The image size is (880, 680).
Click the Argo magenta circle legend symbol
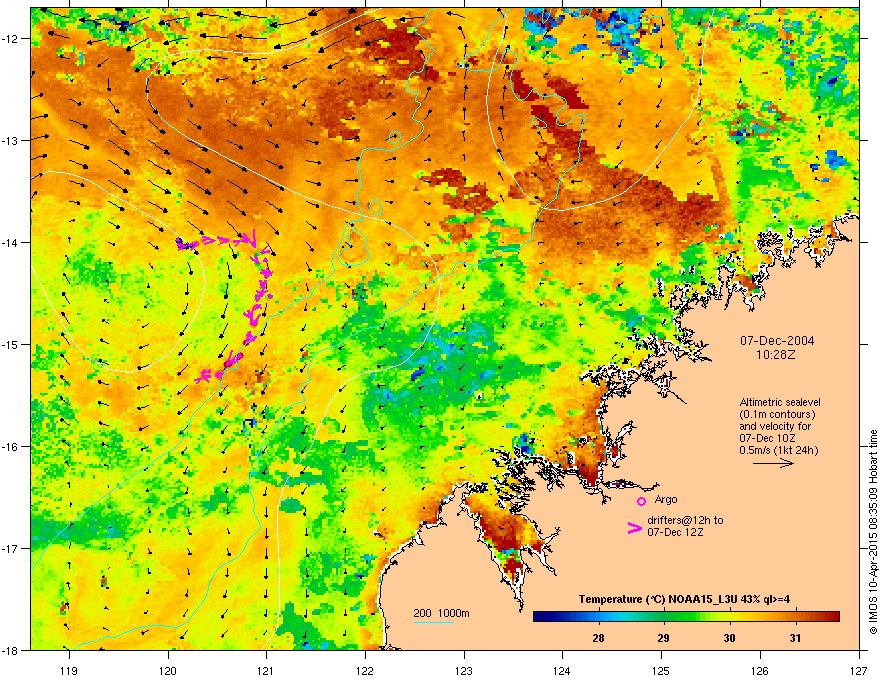click(x=641, y=501)
